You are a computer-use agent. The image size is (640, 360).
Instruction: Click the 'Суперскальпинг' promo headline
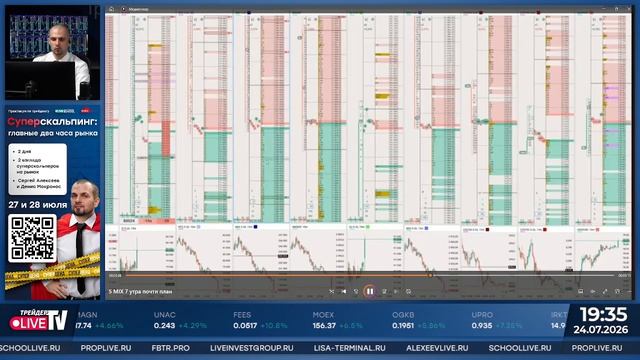52,122
